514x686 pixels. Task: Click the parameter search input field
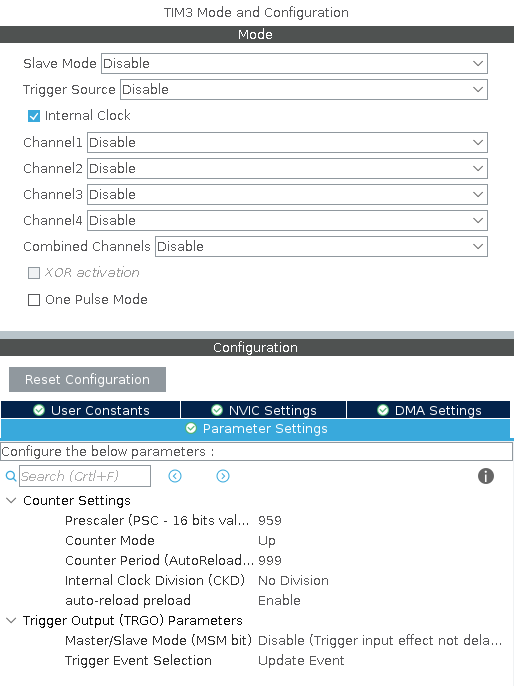pos(85,476)
